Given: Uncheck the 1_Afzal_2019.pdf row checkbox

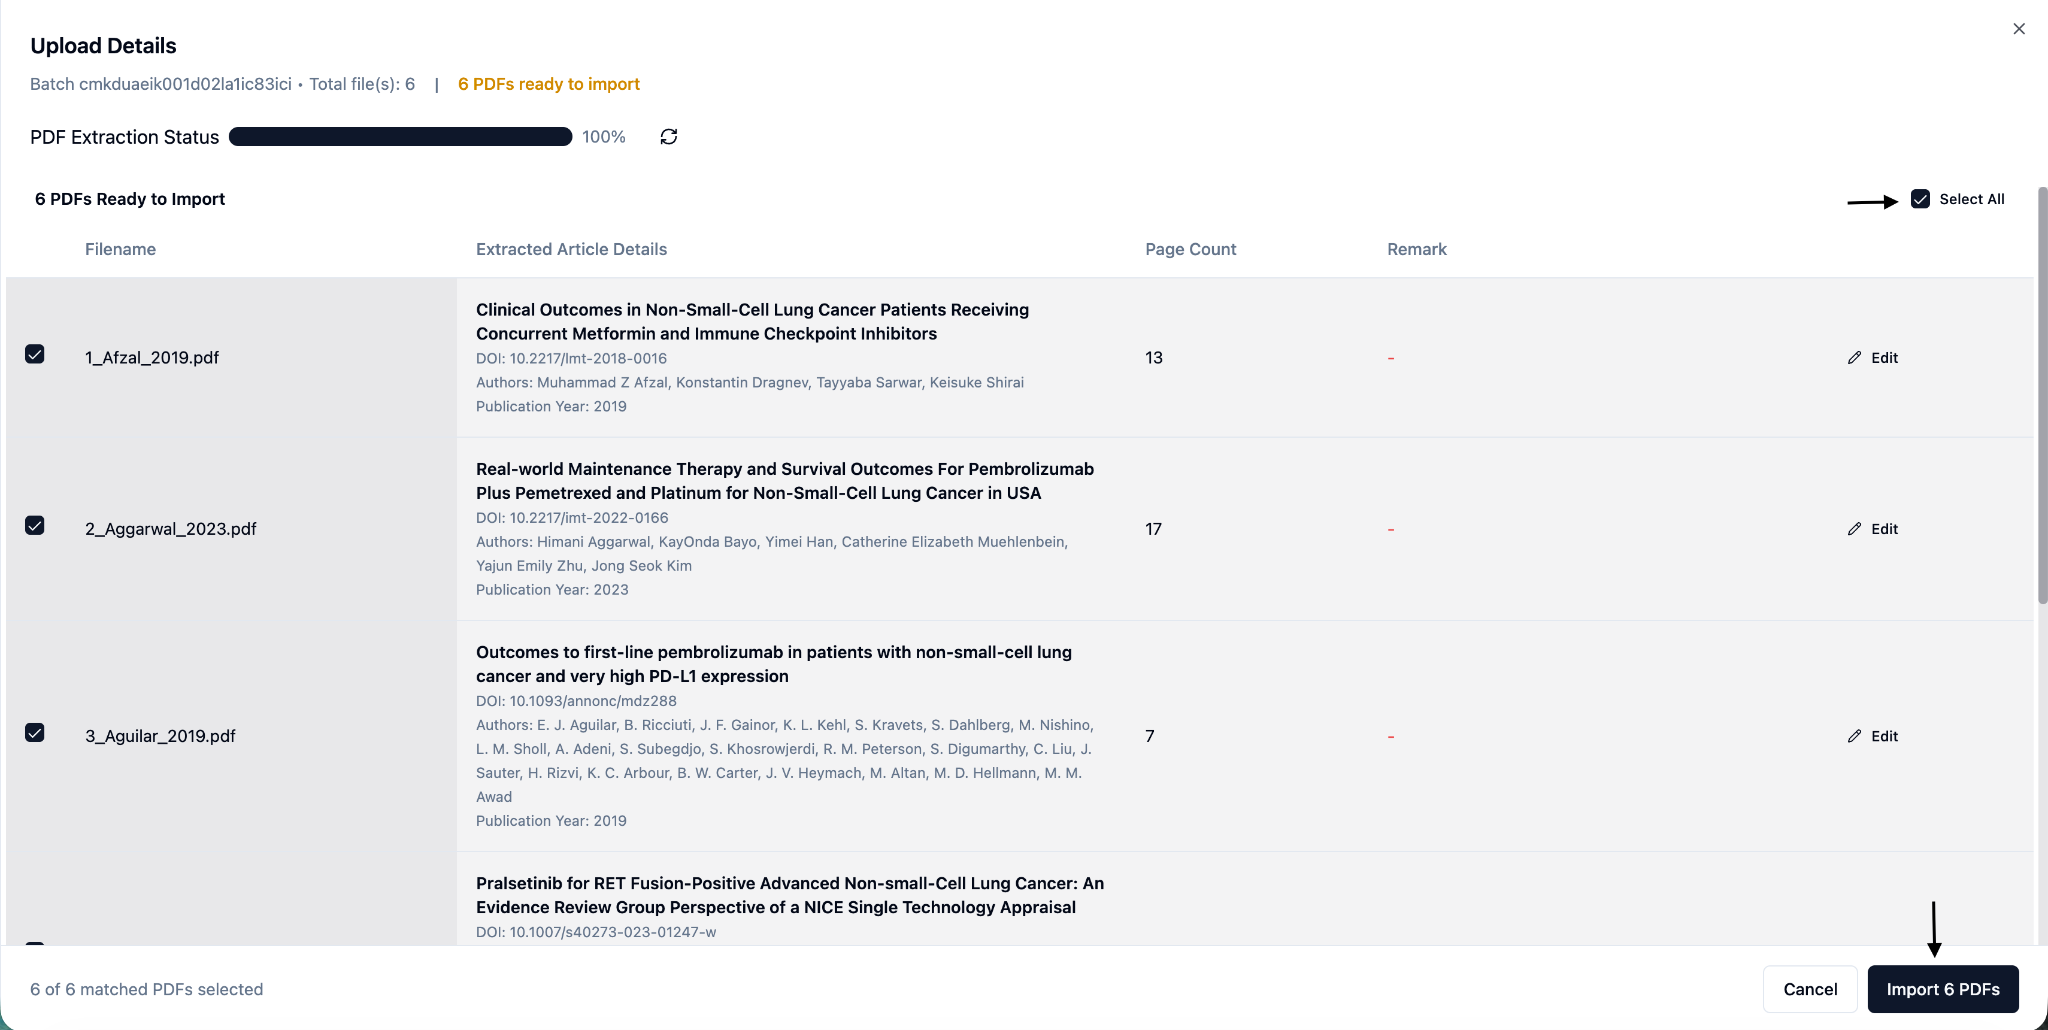Looking at the screenshot, I should point(35,354).
